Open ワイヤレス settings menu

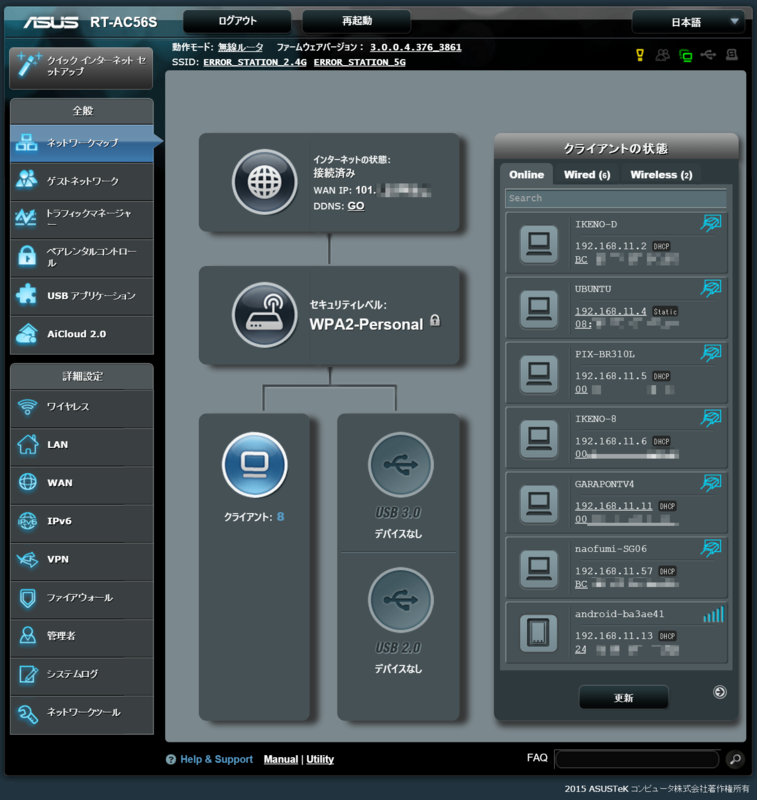82,407
